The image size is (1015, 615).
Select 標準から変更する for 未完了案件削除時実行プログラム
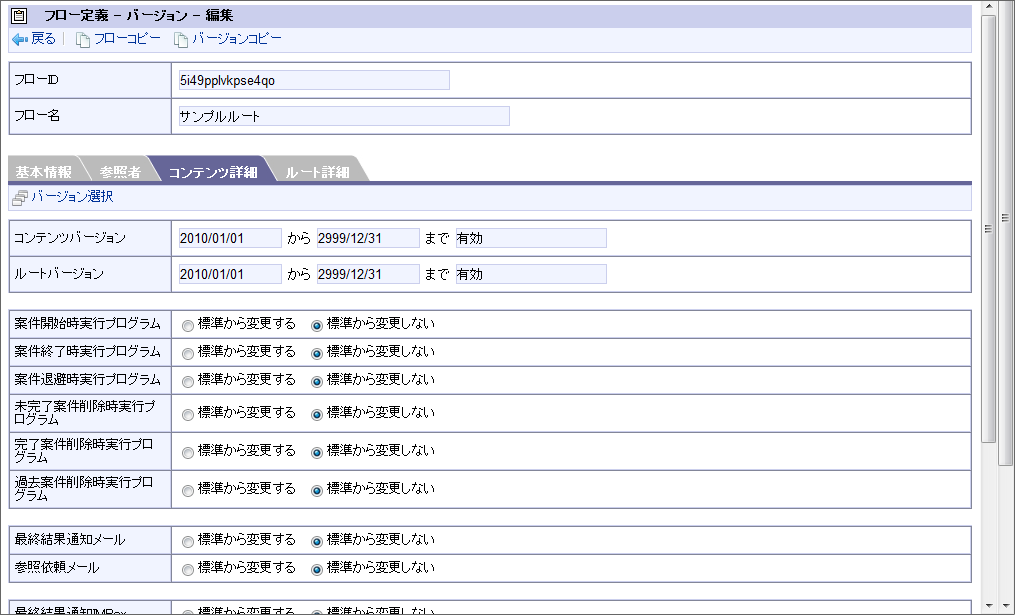click(x=188, y=414)
